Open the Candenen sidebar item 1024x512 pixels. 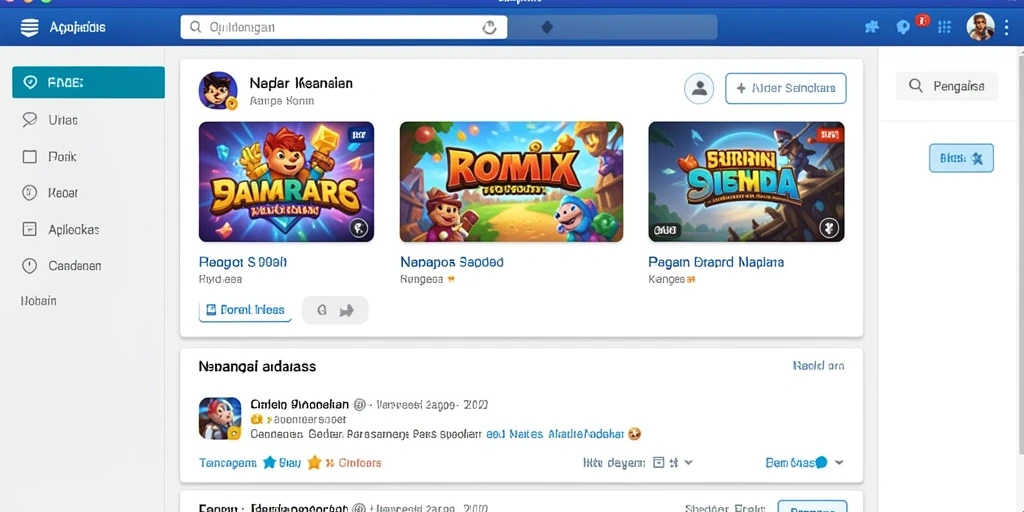coord(88,266)
